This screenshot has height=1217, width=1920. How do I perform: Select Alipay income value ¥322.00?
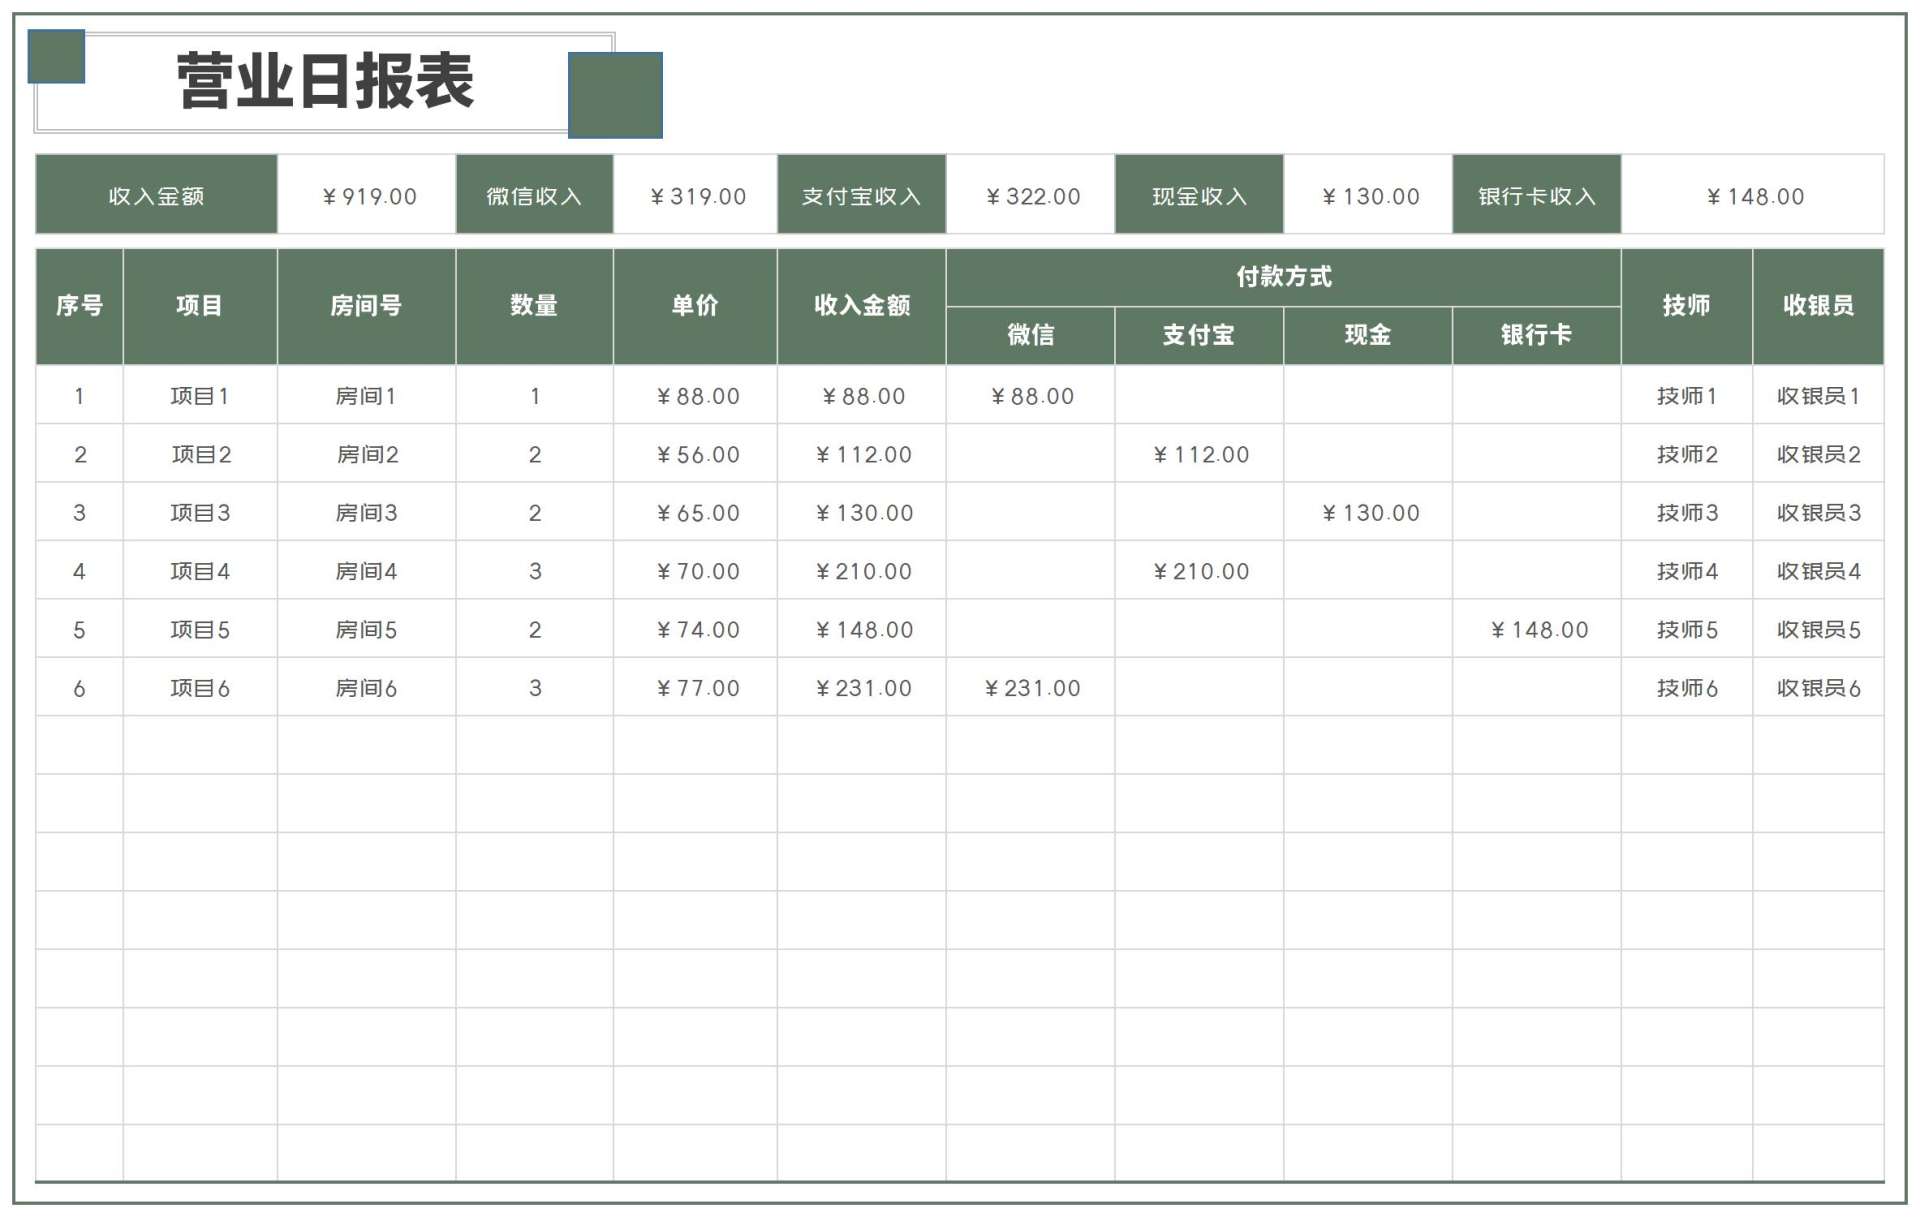1031,196
